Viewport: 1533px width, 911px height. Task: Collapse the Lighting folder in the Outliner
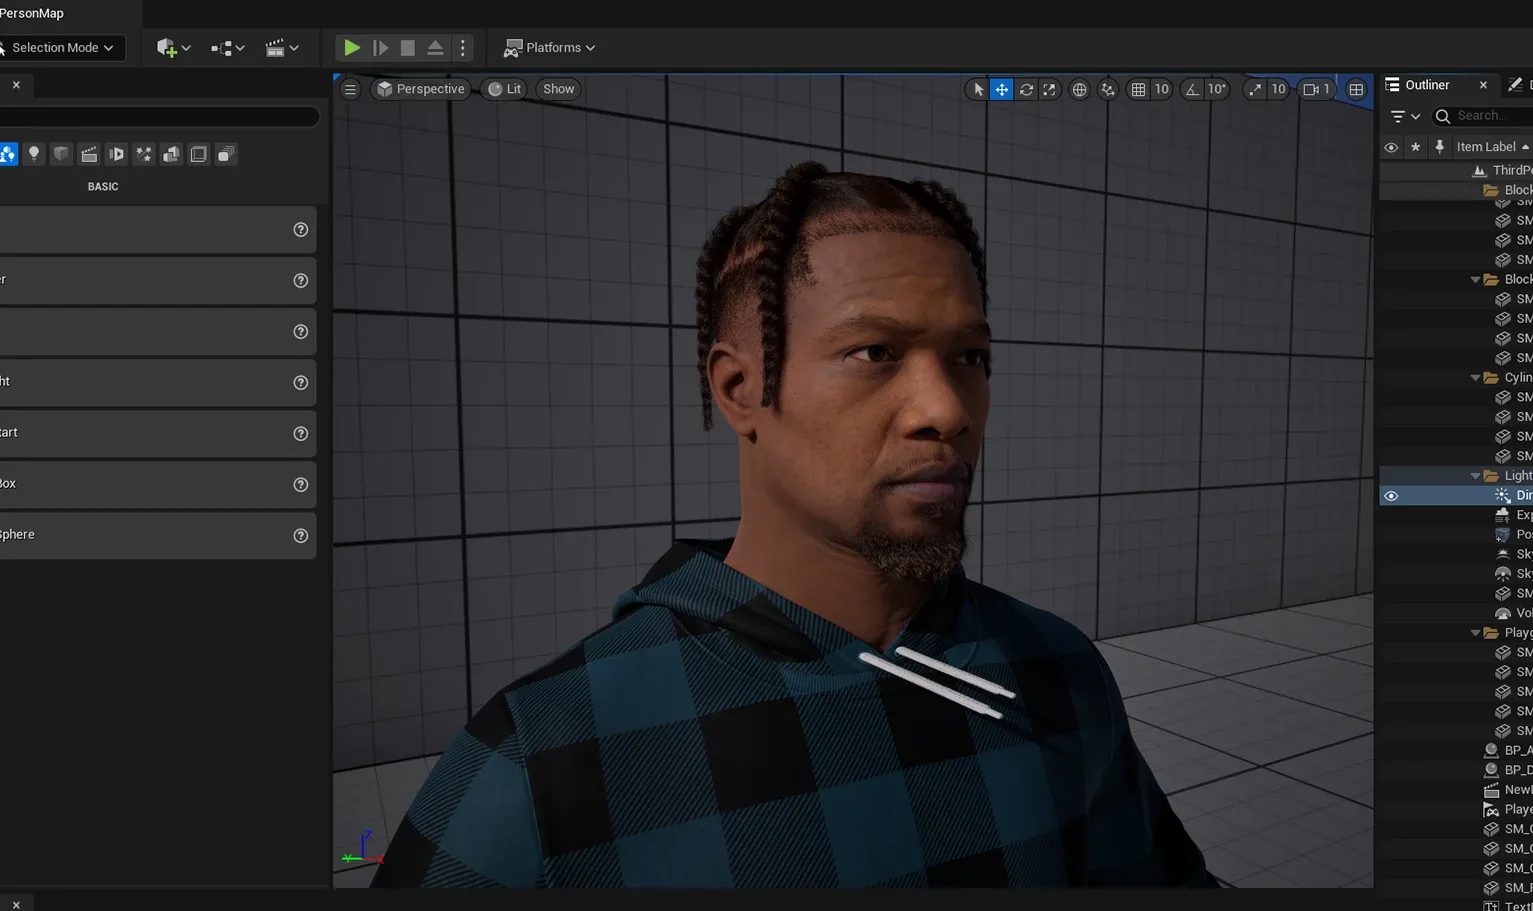tap(1476, 475)
